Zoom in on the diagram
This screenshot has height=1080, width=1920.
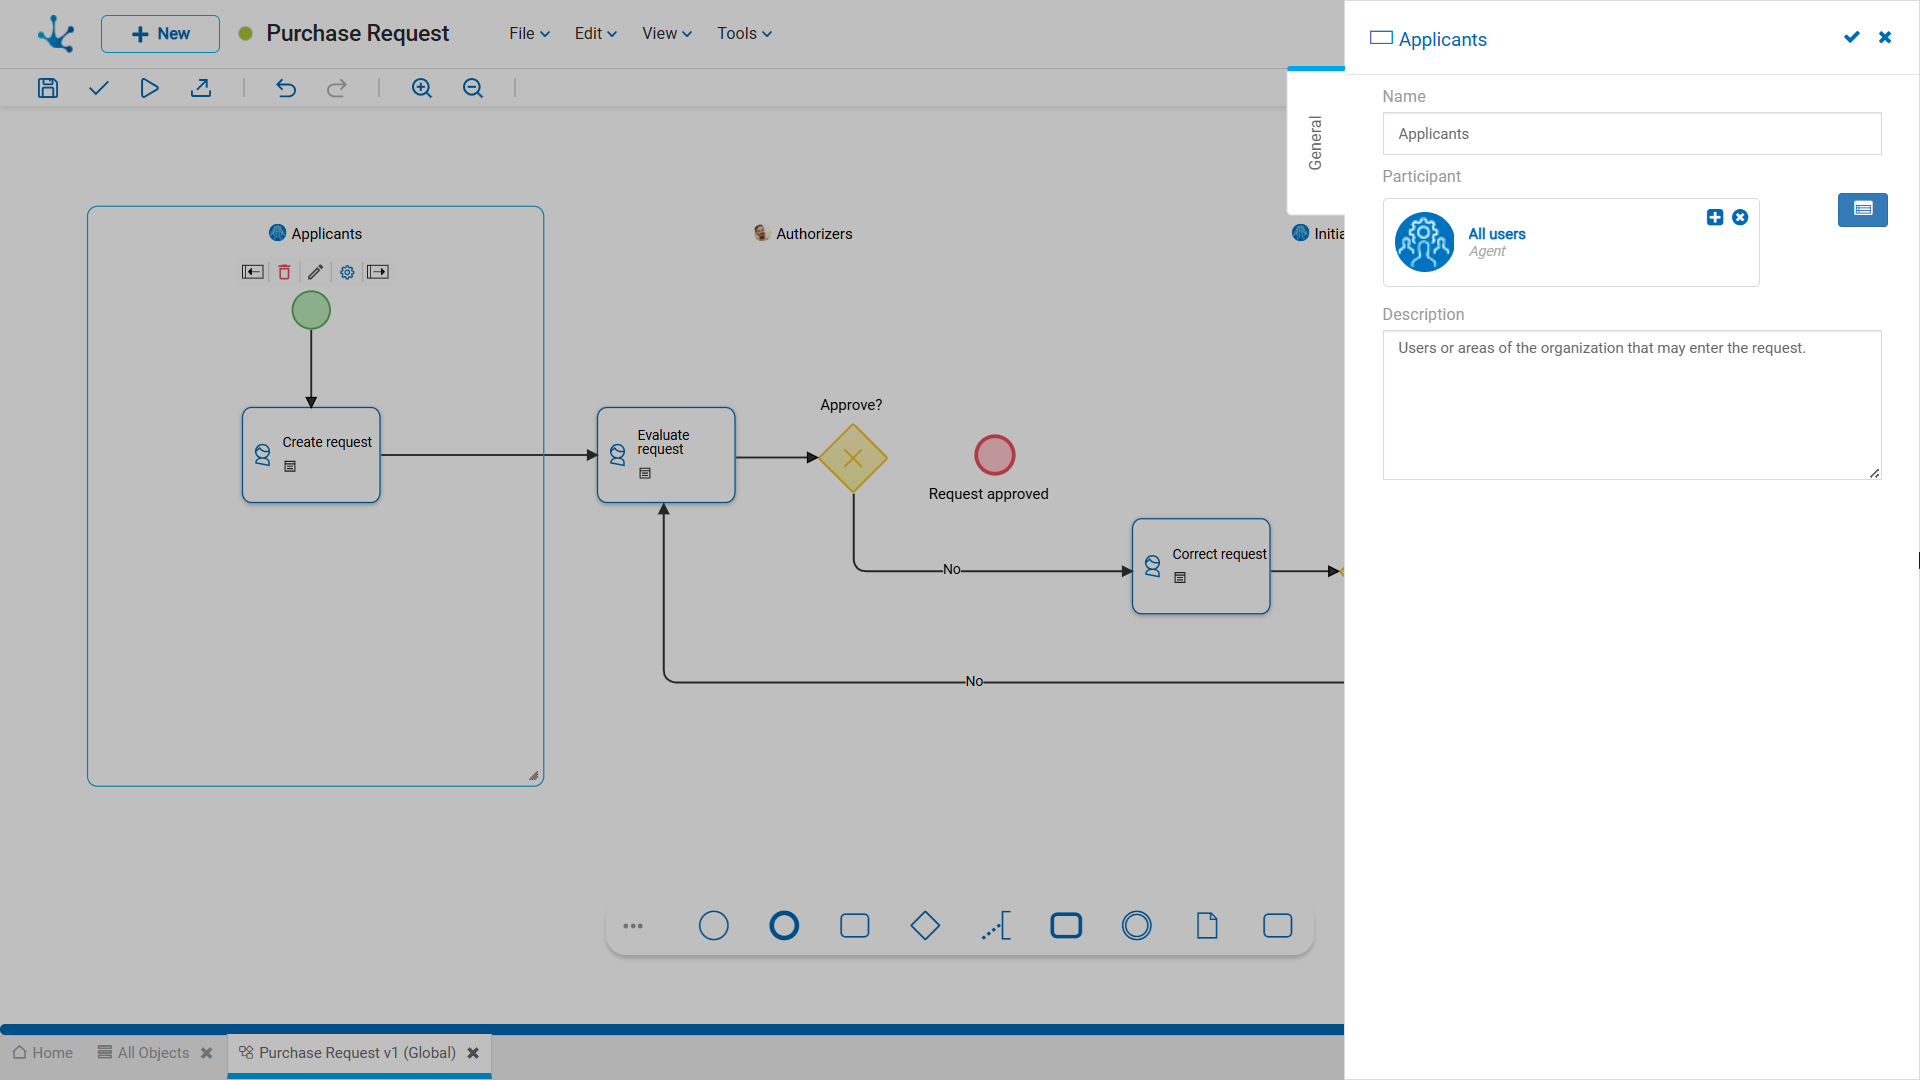tap(422, 88)
